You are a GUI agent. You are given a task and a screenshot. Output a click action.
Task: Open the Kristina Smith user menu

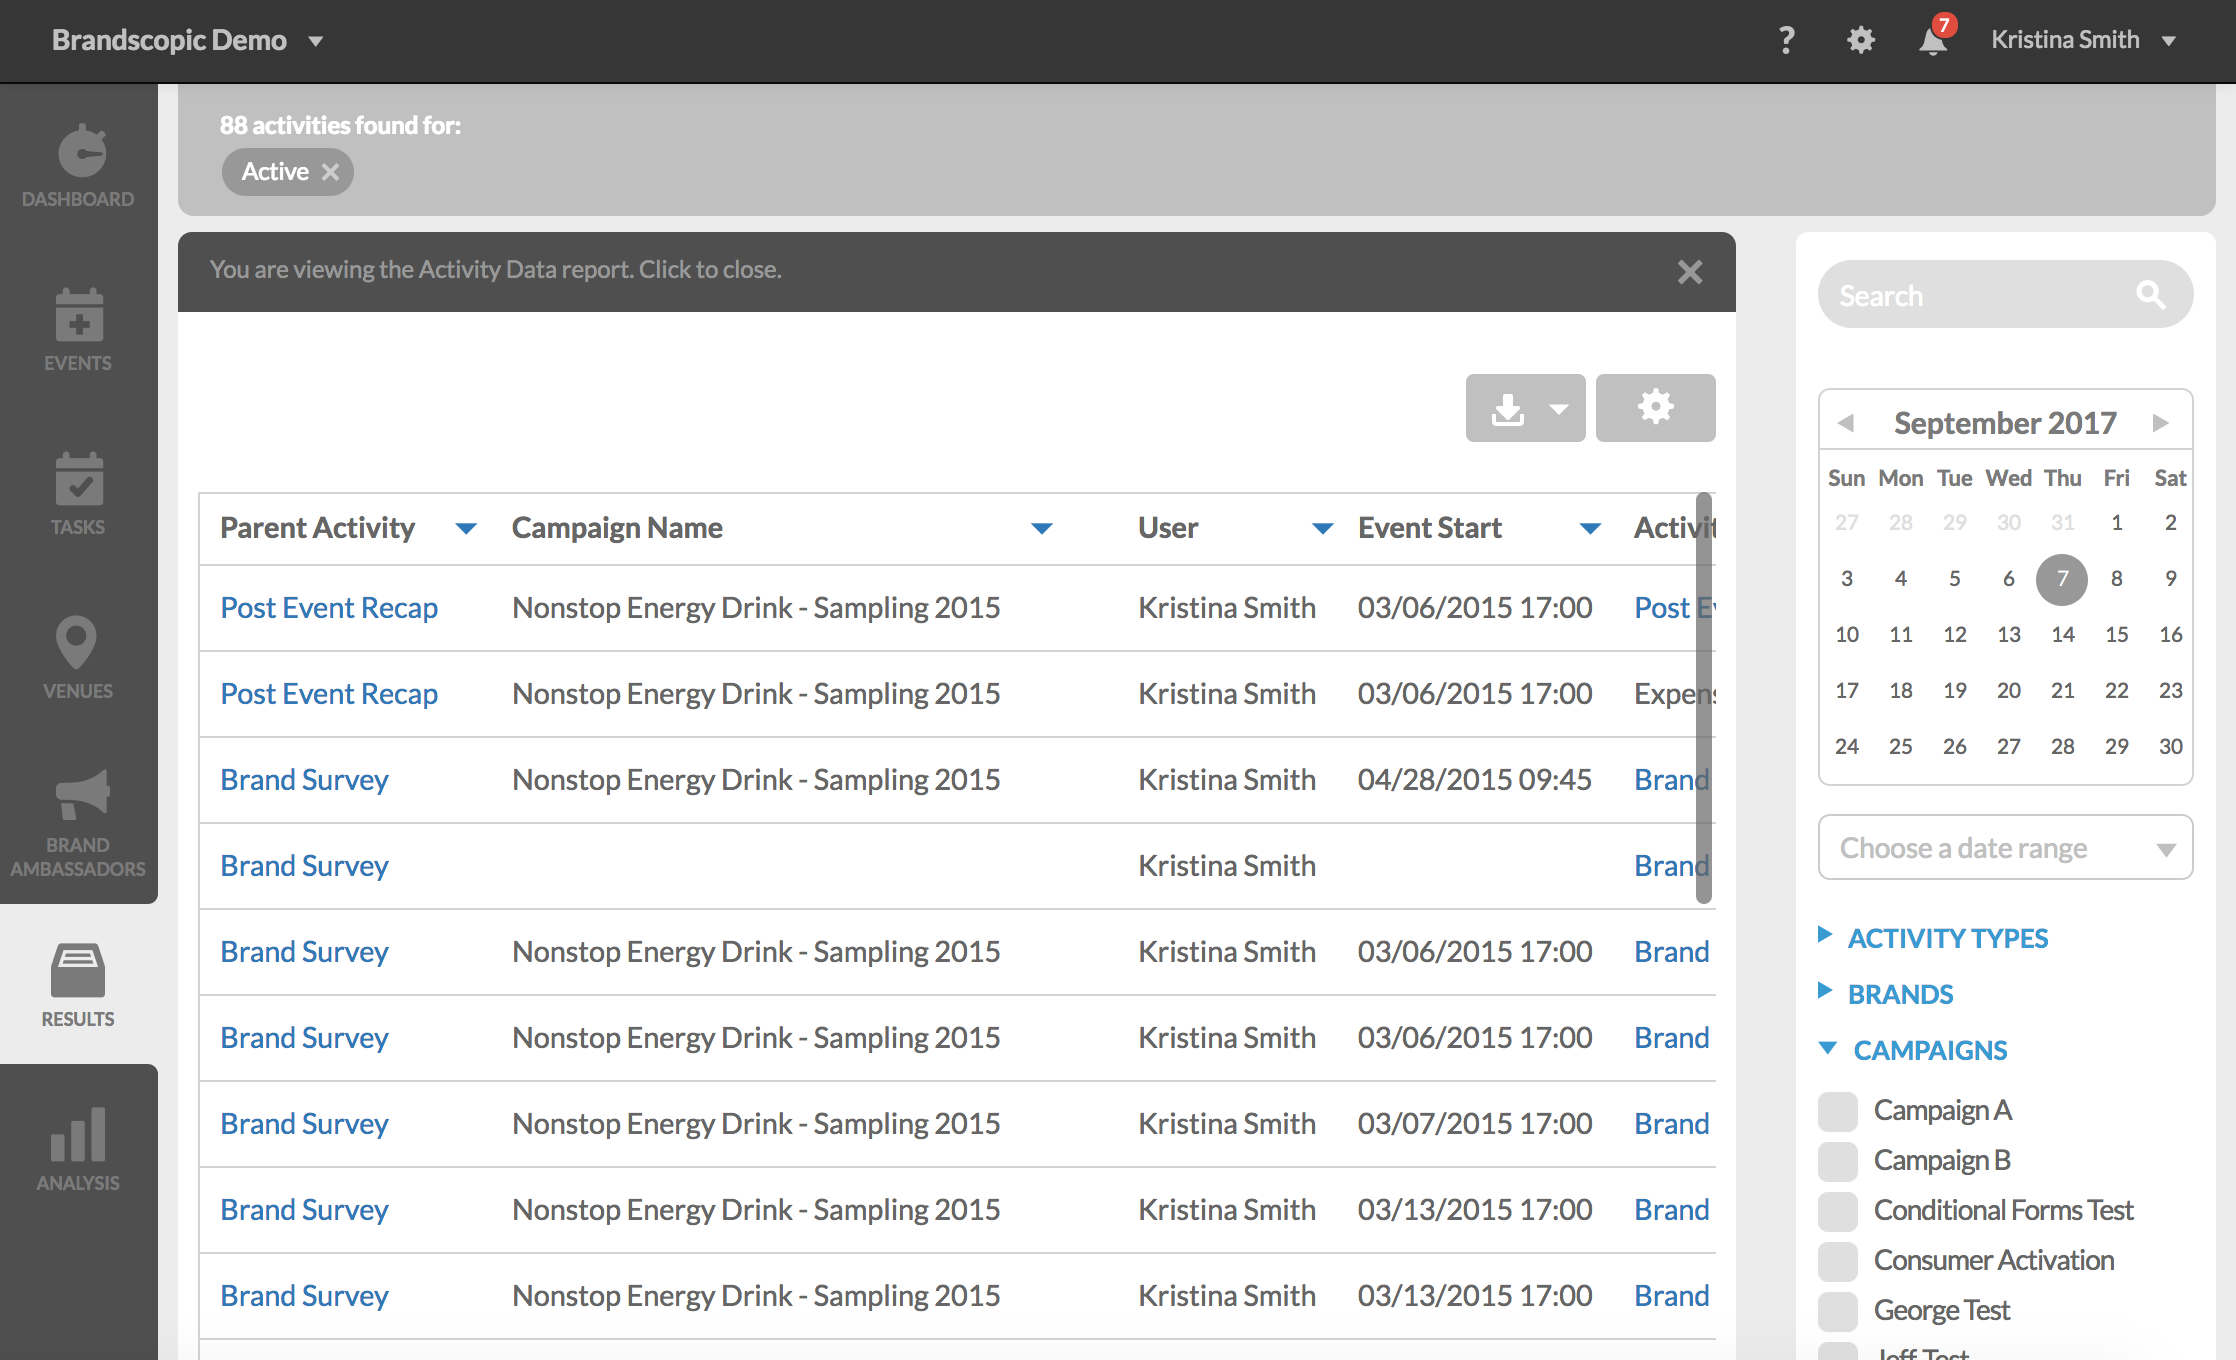pos(2084,40)
